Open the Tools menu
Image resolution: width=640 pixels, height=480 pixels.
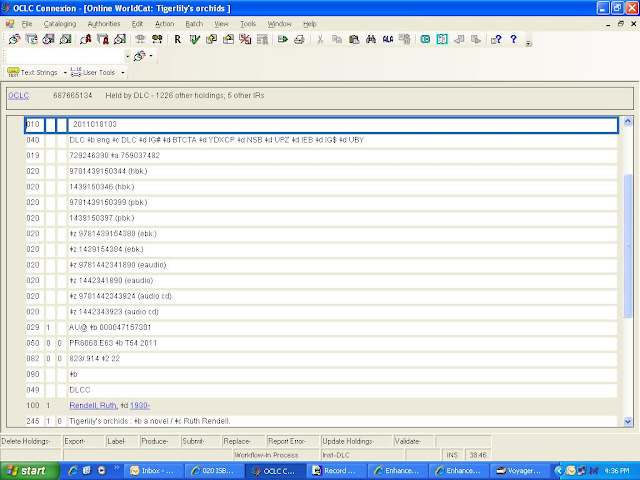[x=248, y=24]
